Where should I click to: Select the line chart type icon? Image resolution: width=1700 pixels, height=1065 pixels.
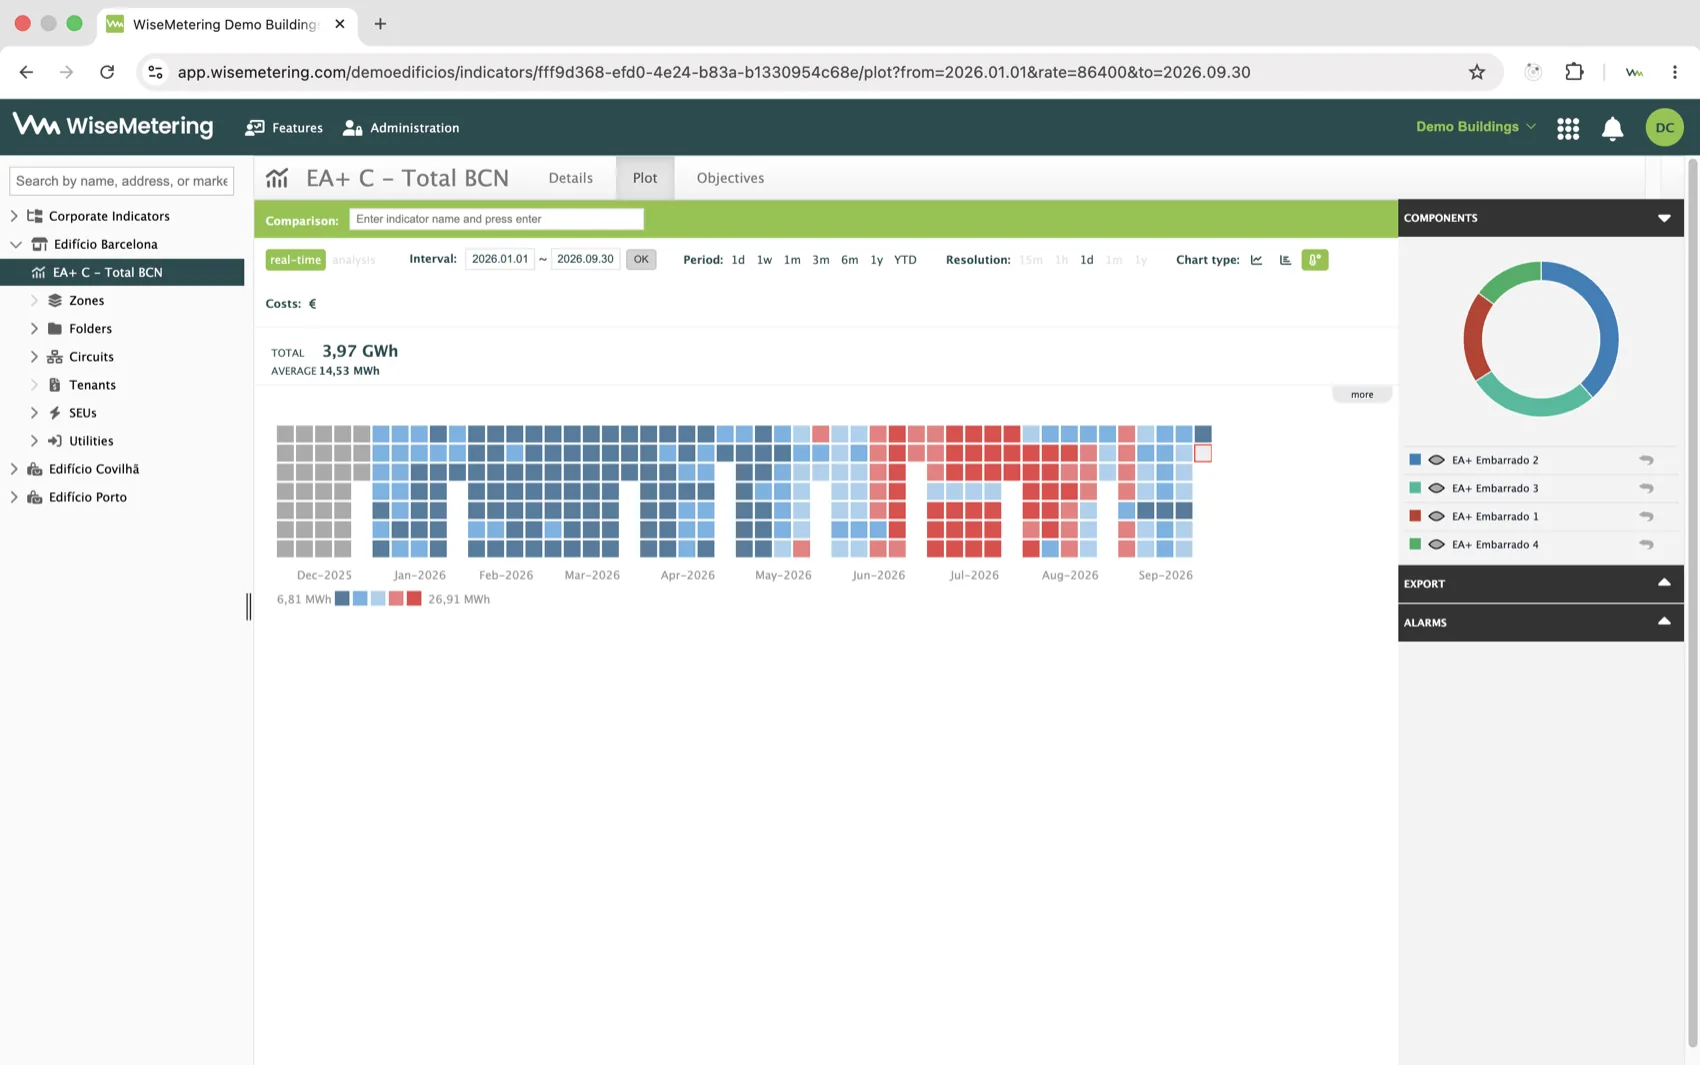pyautogui.click(x=1256, y=260)
